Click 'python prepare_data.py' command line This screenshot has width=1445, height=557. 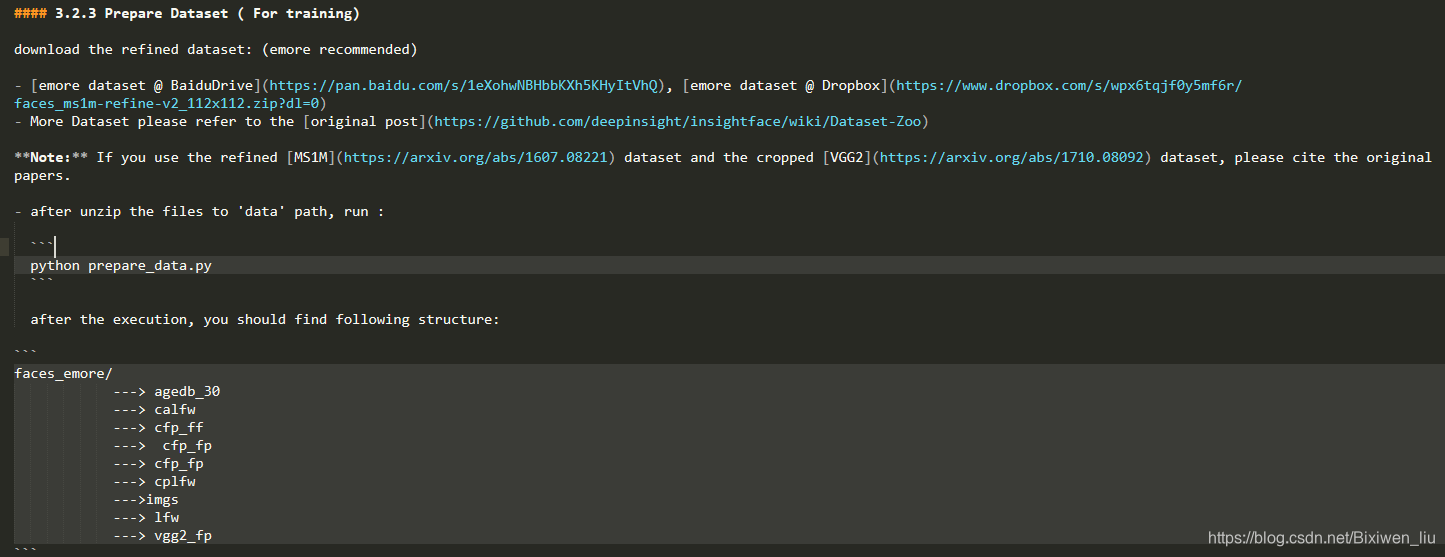point(121,265)
